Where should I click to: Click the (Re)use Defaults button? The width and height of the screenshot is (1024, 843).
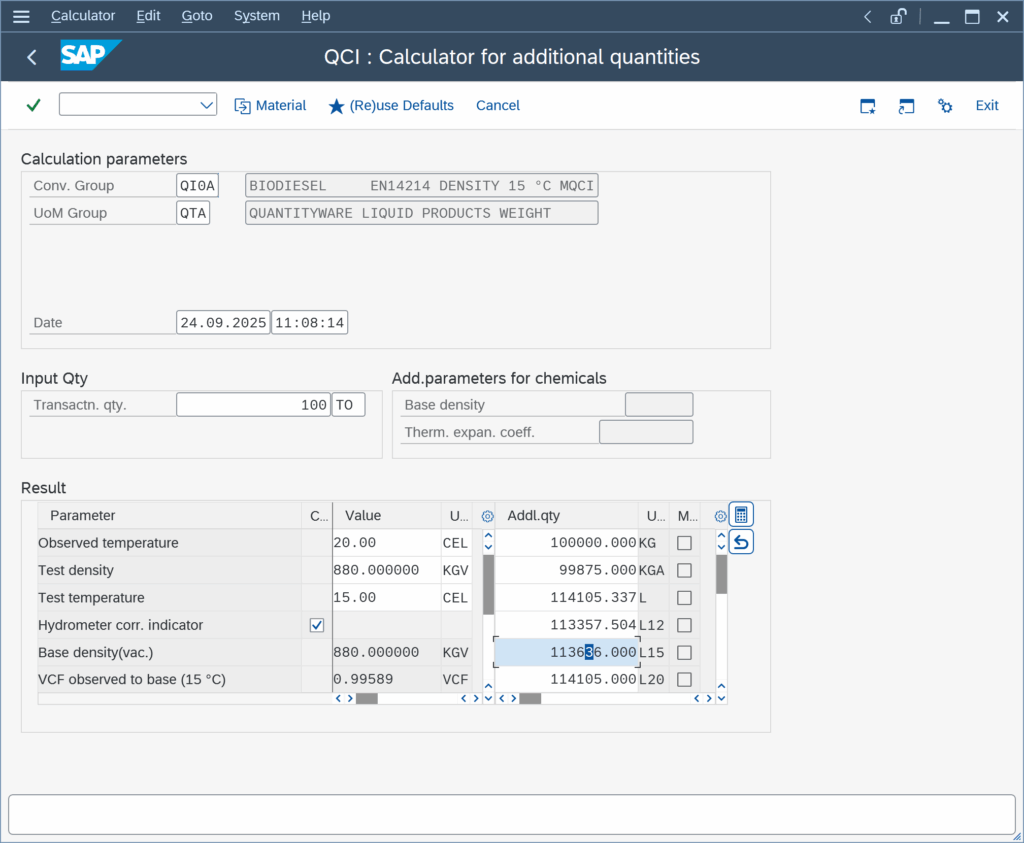[391, 105]
